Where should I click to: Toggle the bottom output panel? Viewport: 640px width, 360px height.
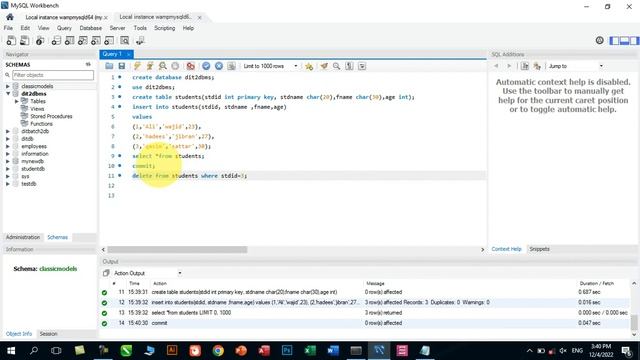624,40
